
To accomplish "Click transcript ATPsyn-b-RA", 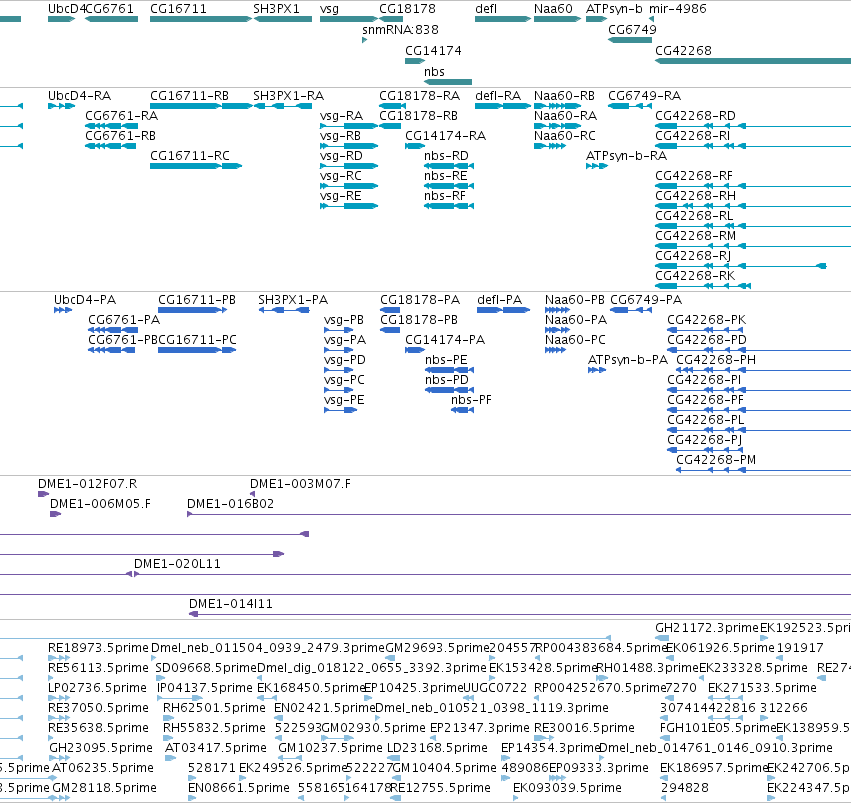I will click(x=626, y=156).
